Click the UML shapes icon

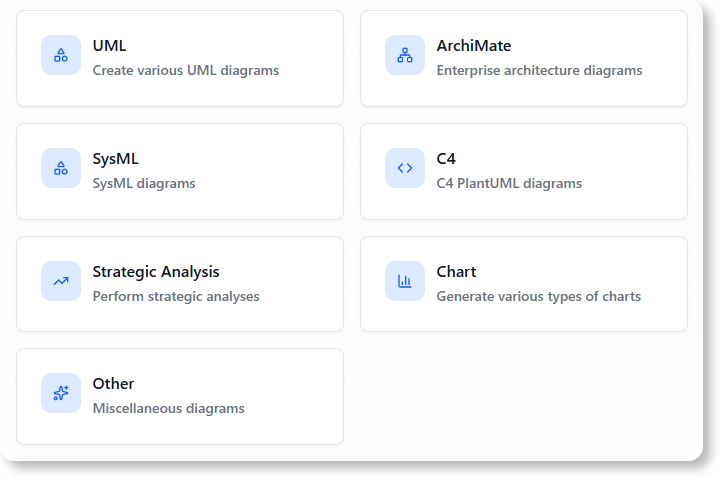(x=61, y=56)
